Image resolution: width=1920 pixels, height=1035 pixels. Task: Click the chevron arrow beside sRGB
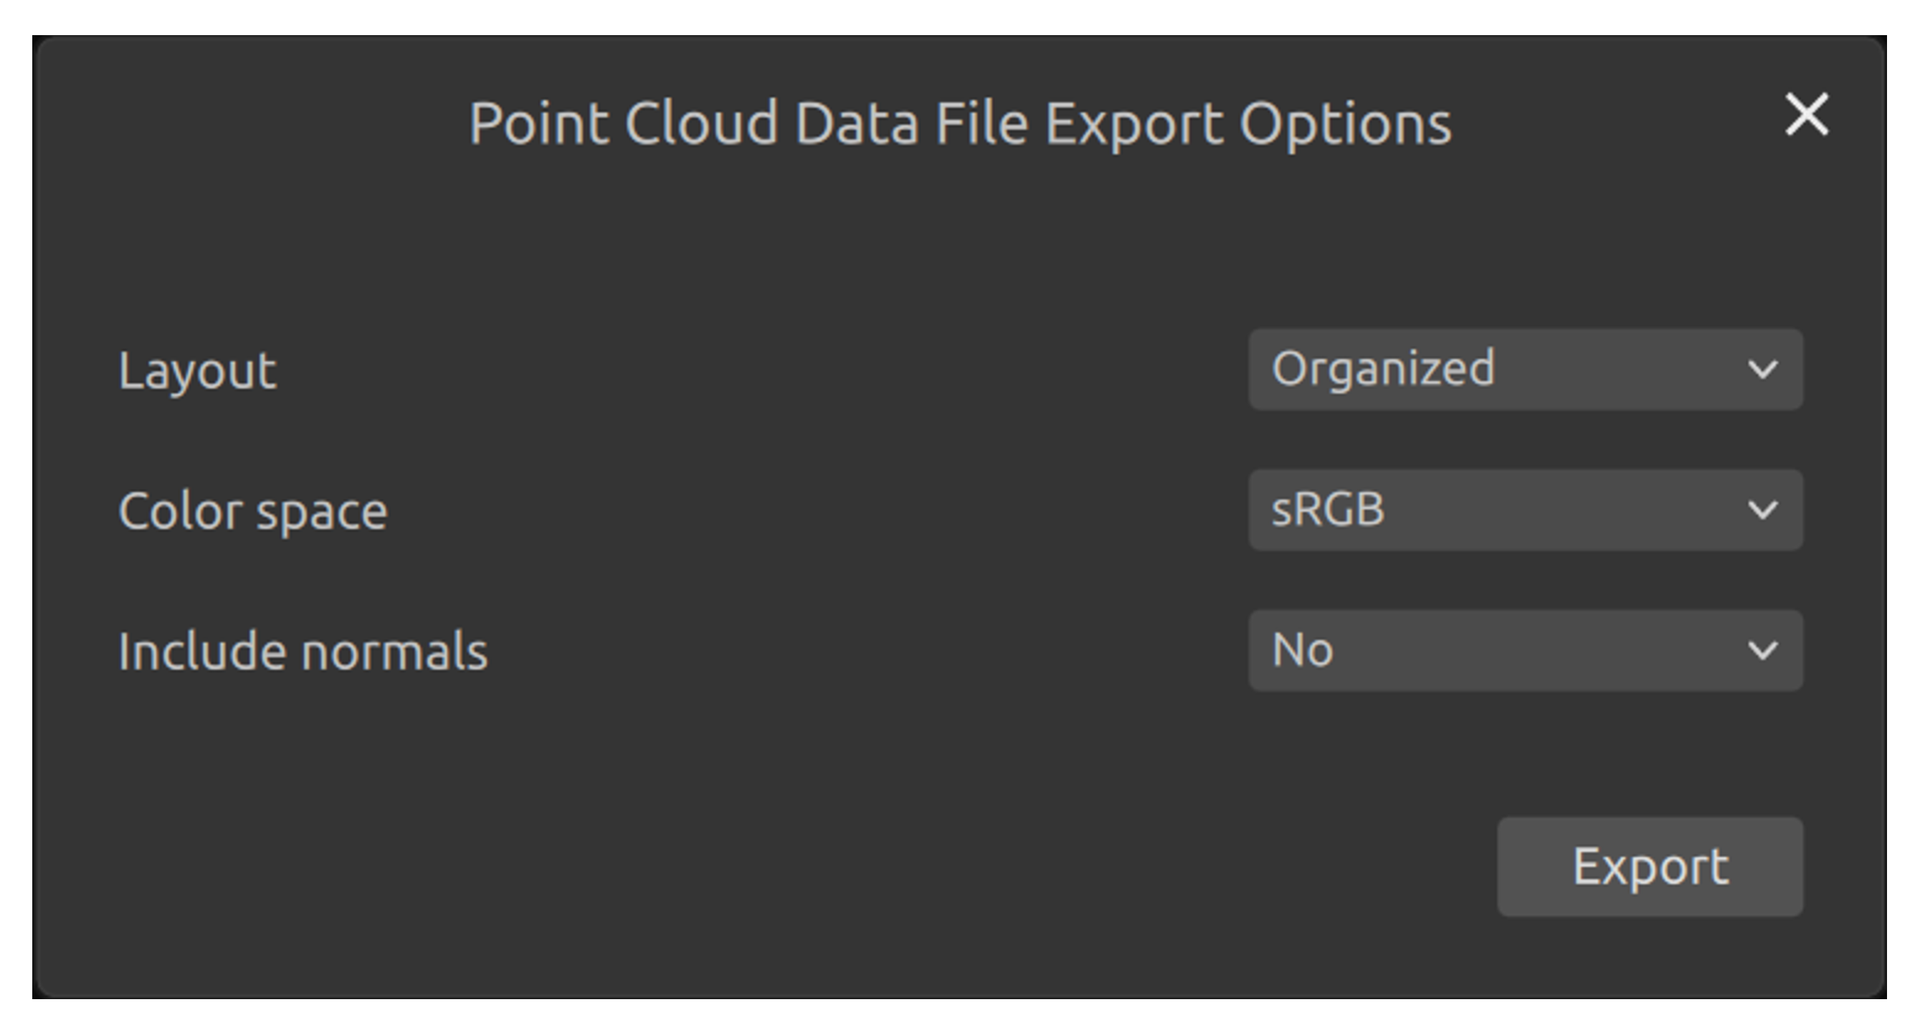1762,511
